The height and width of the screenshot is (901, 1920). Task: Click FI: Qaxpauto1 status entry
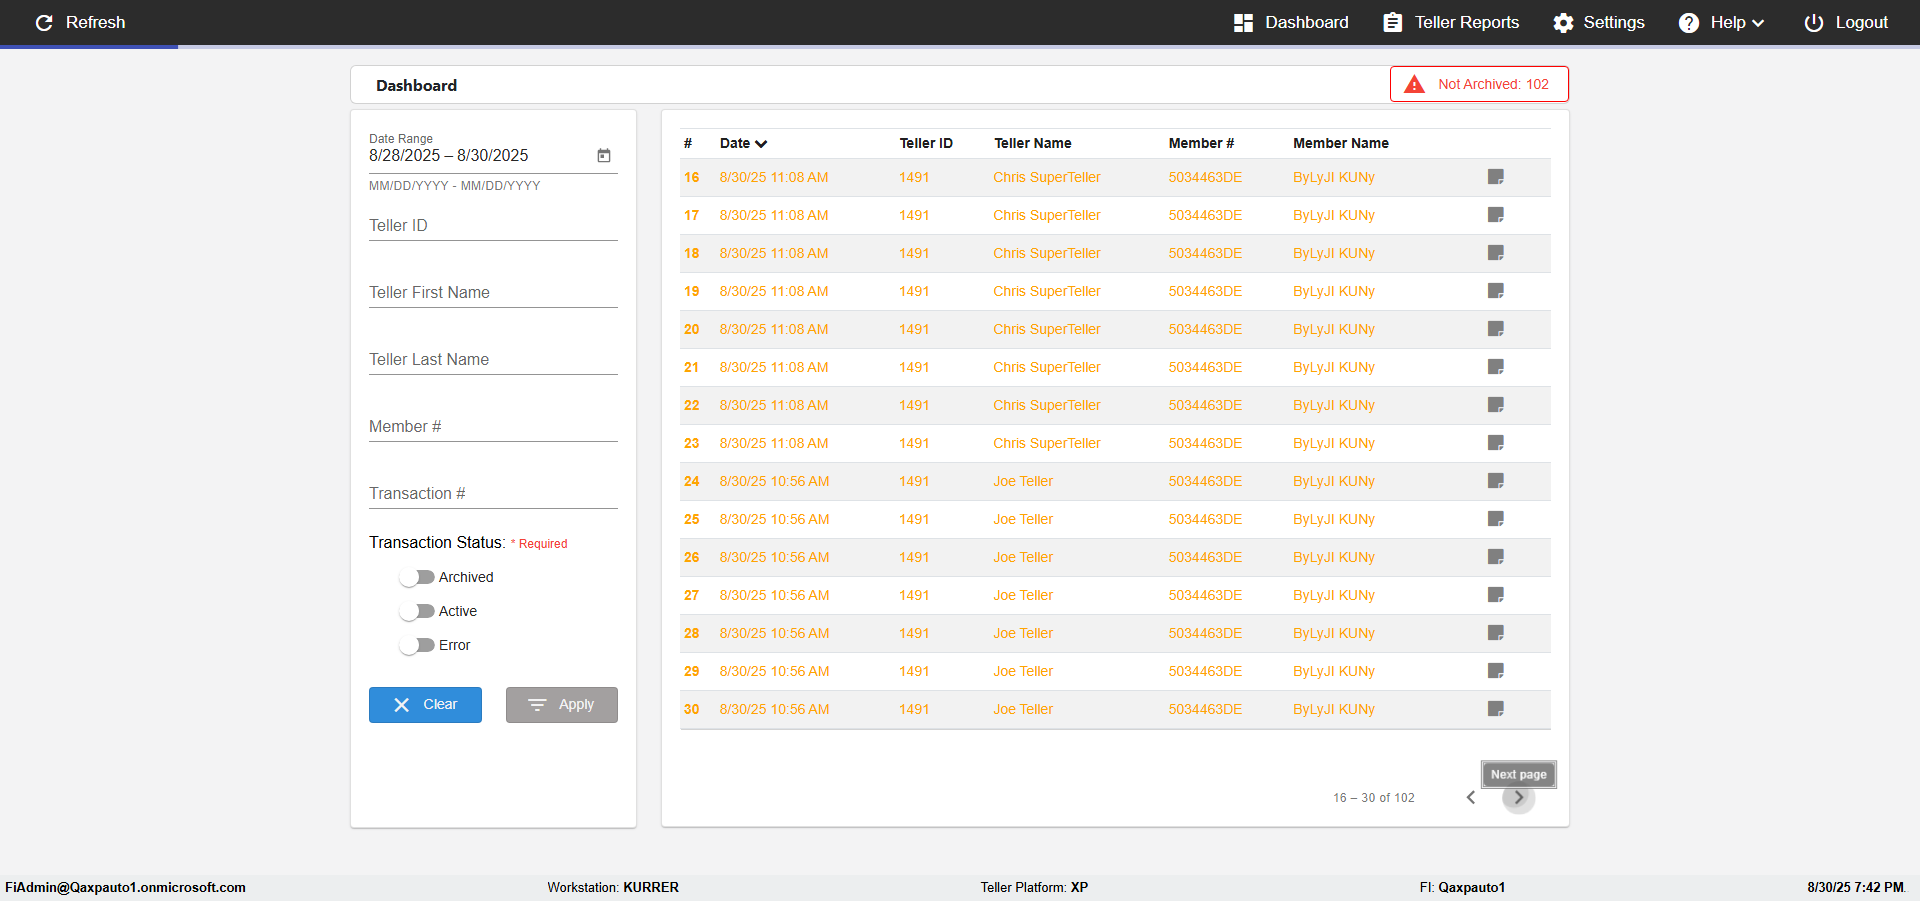1462,887
